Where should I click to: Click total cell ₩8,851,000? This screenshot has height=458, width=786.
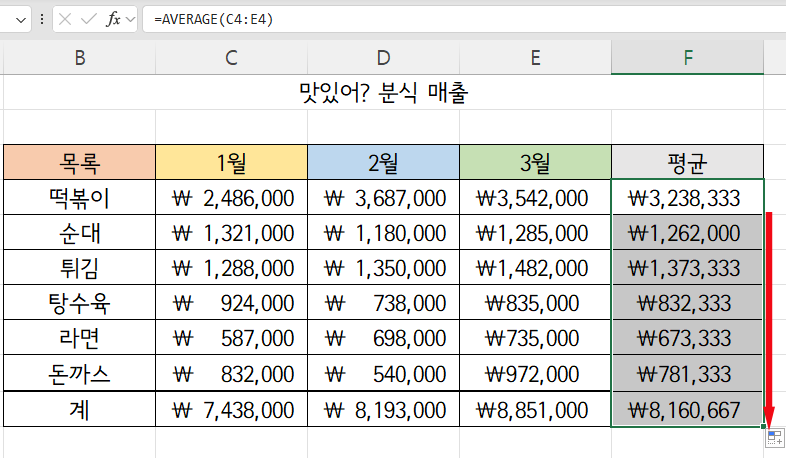pos(535,409)
